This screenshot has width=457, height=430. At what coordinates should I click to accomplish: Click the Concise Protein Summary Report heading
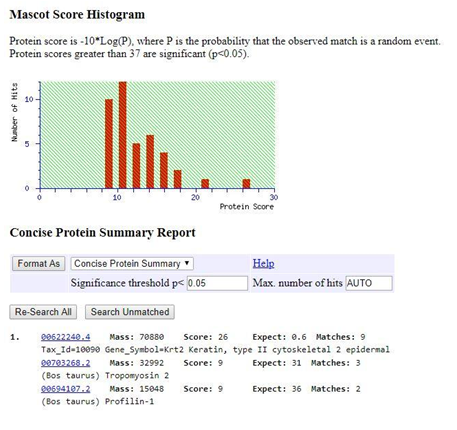[102, 233]
